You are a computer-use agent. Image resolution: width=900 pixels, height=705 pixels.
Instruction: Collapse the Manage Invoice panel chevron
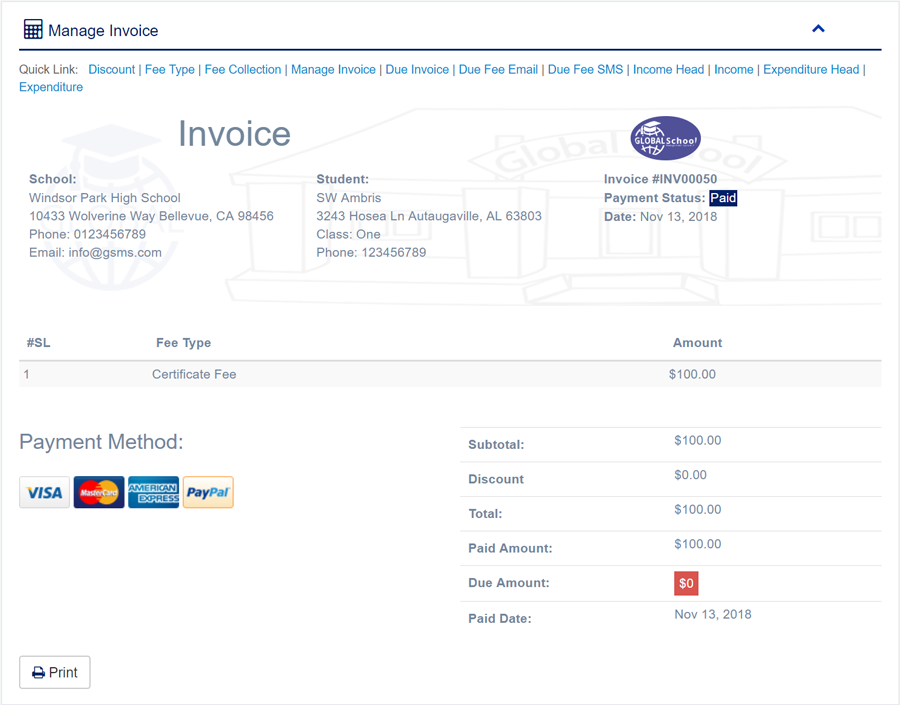click(818, 29)
